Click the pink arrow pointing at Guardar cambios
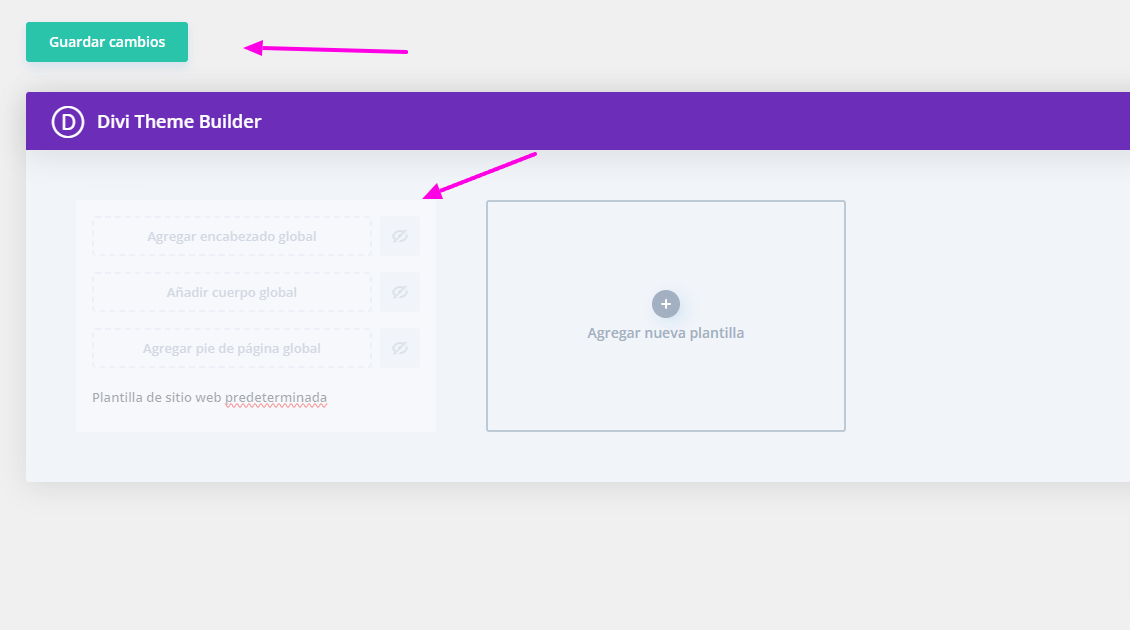This screenshot has height=630, width=1130. [326, 50]
